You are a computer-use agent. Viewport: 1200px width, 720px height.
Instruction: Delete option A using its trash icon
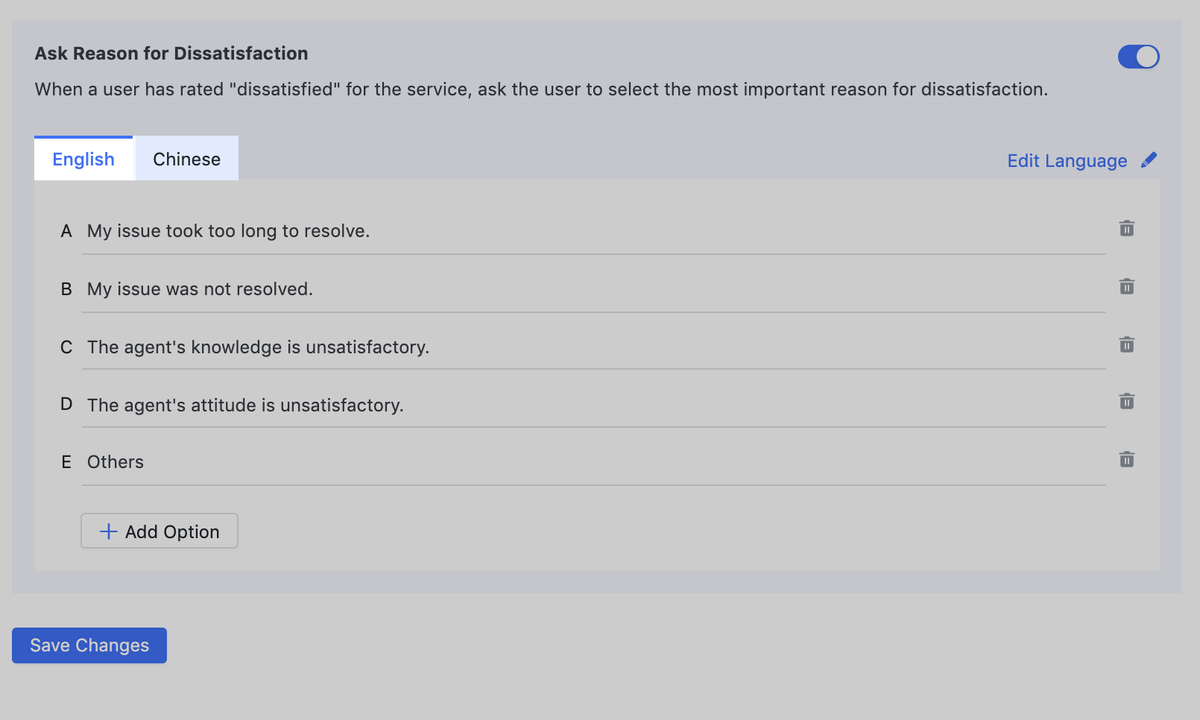pos(1126,229)
